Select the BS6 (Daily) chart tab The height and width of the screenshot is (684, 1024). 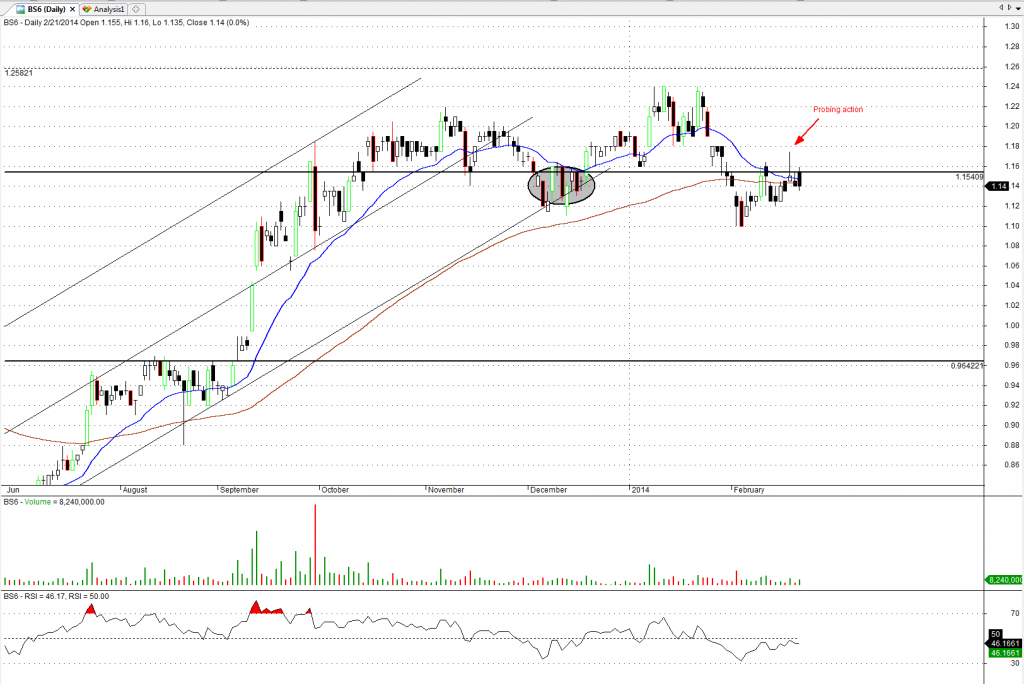pyautogui.click(x=46, y=7)
